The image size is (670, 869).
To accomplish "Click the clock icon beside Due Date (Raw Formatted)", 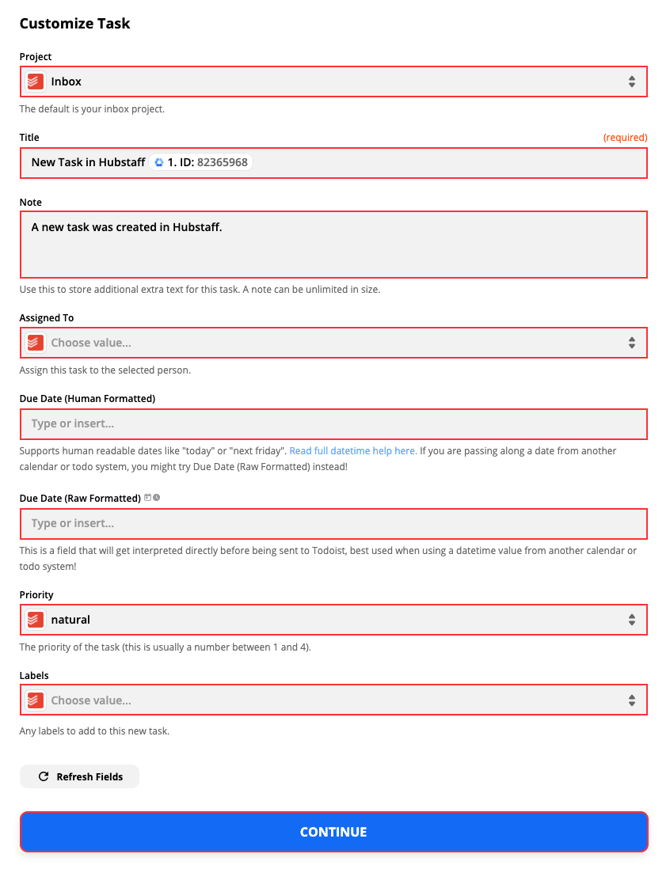I will [x=157, y=498].
